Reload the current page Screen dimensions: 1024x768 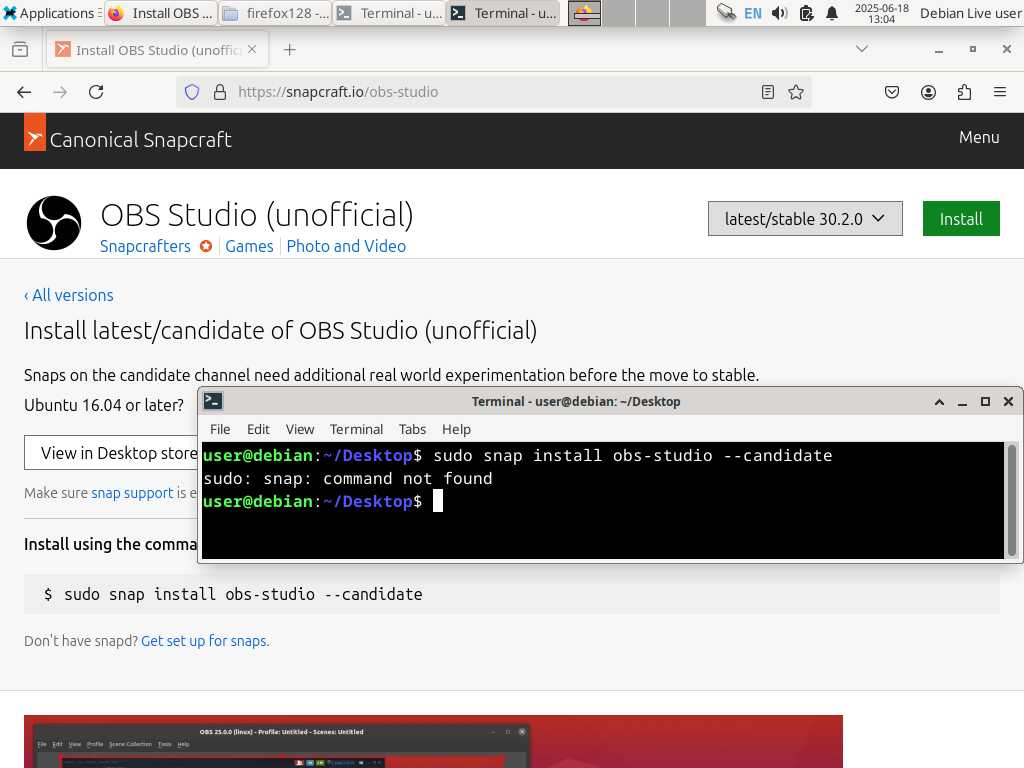(x=96, y=92)
